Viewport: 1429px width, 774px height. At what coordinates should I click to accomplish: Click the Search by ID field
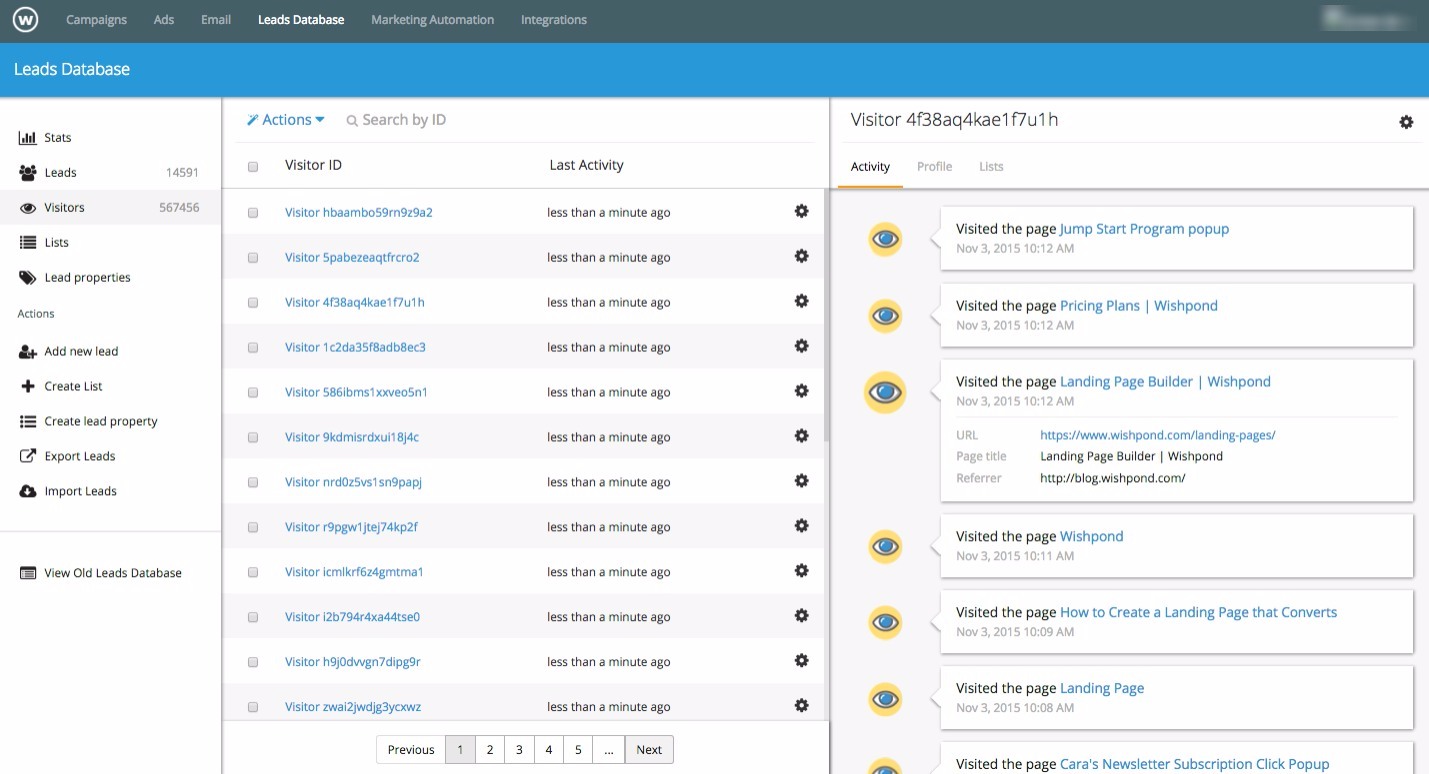tap(404, 120)
